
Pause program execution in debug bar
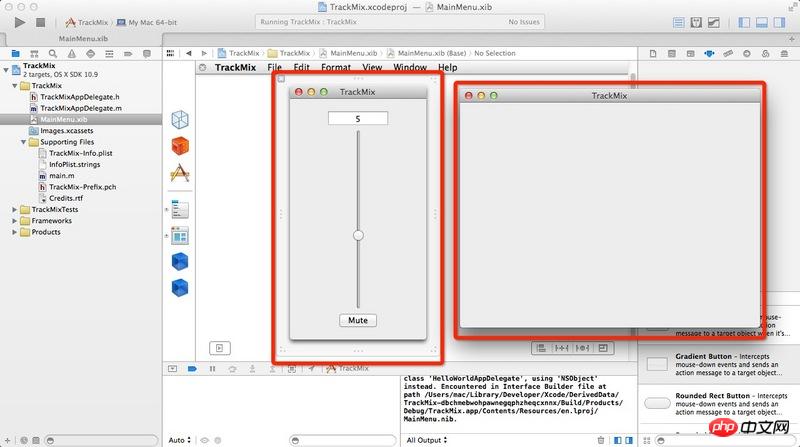coord(212,368)
